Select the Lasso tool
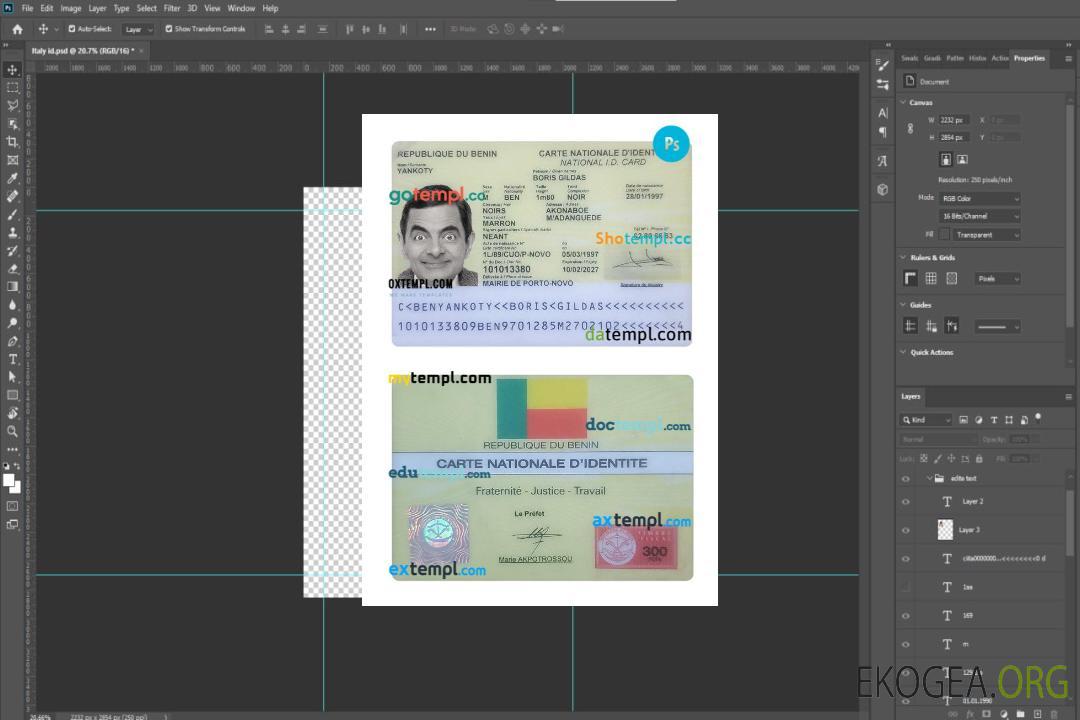This screenshot has width=1080, height=720. (x=13, y=105)
